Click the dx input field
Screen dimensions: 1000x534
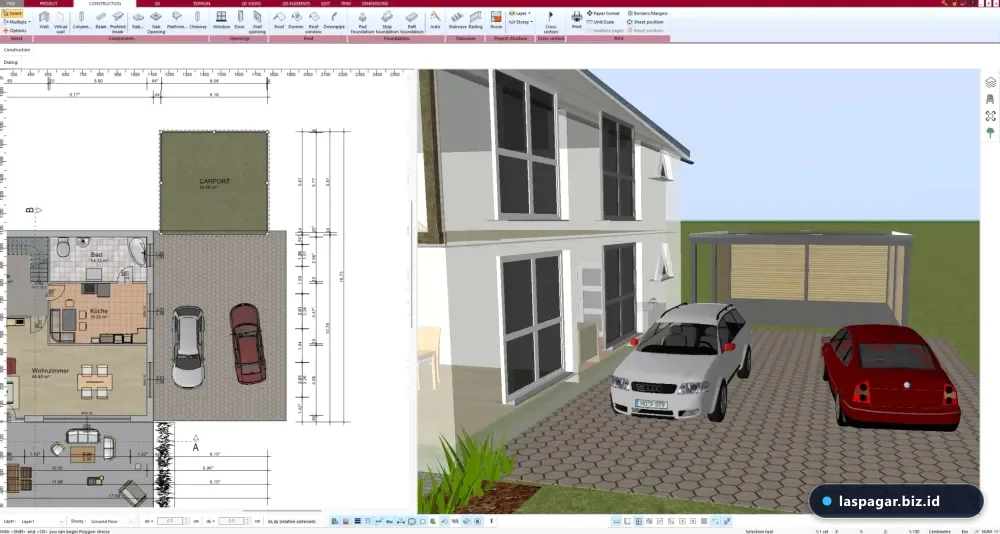click(x=170, y=521)
